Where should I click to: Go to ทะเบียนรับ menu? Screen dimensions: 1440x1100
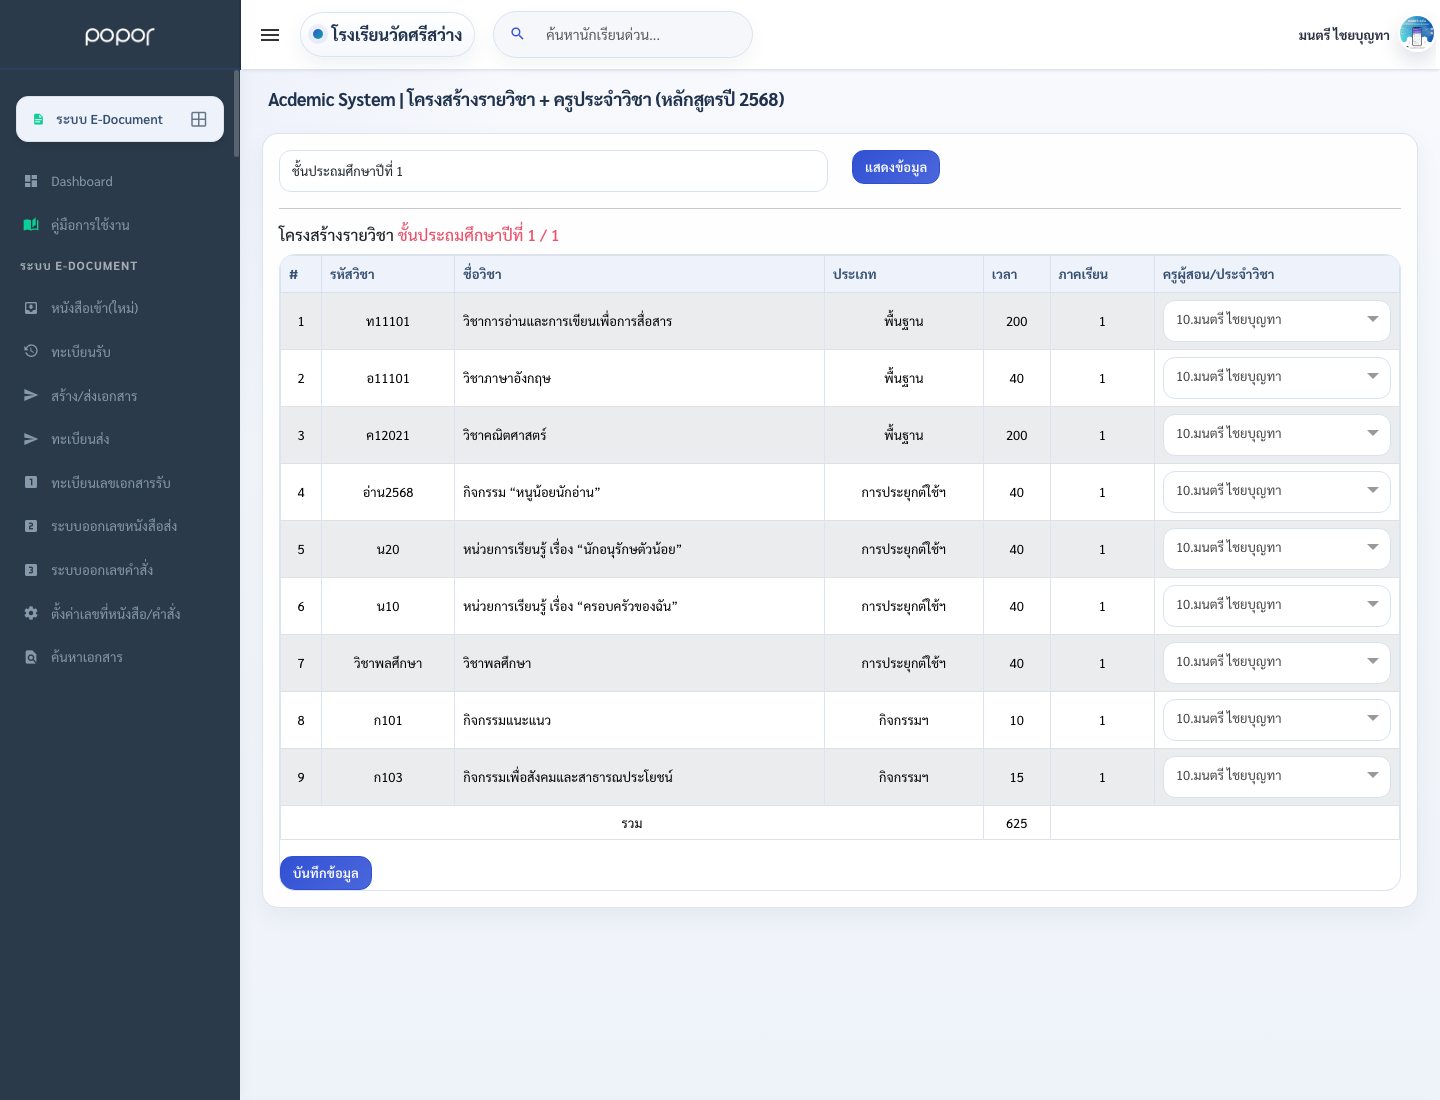click(x=120, y=352)
